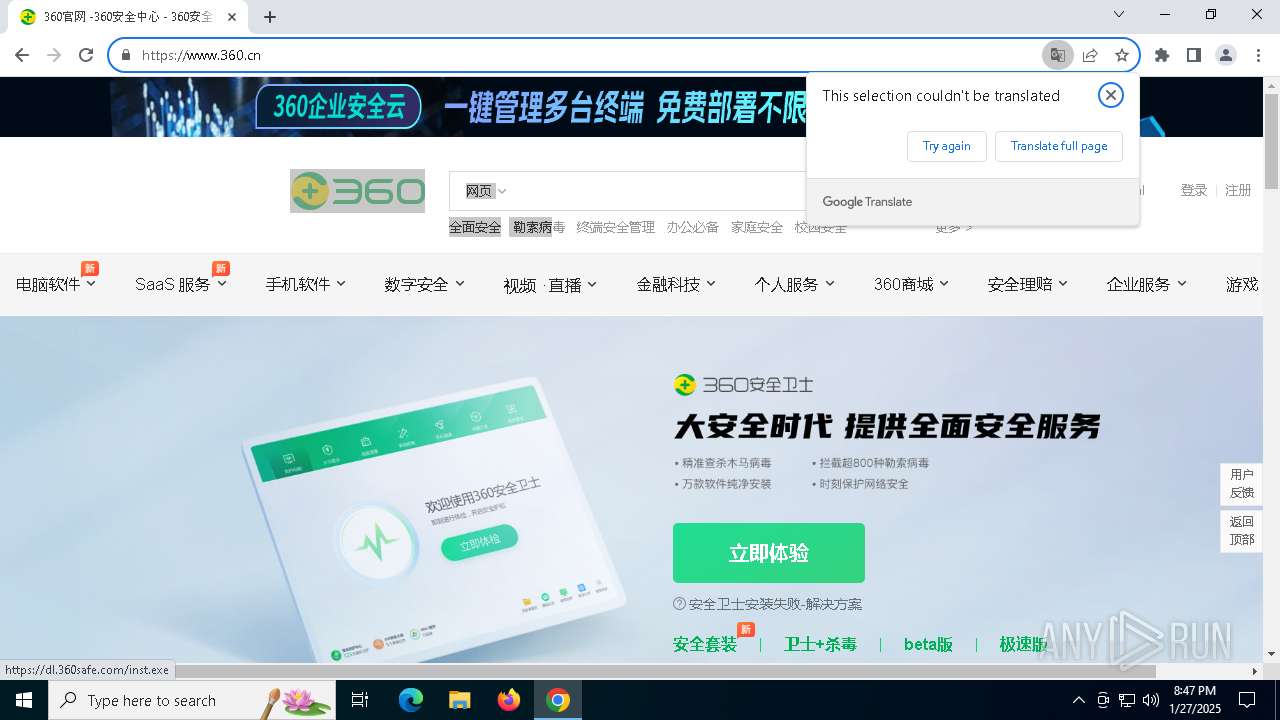Open the tab search chevron

tap(1119, 14)
